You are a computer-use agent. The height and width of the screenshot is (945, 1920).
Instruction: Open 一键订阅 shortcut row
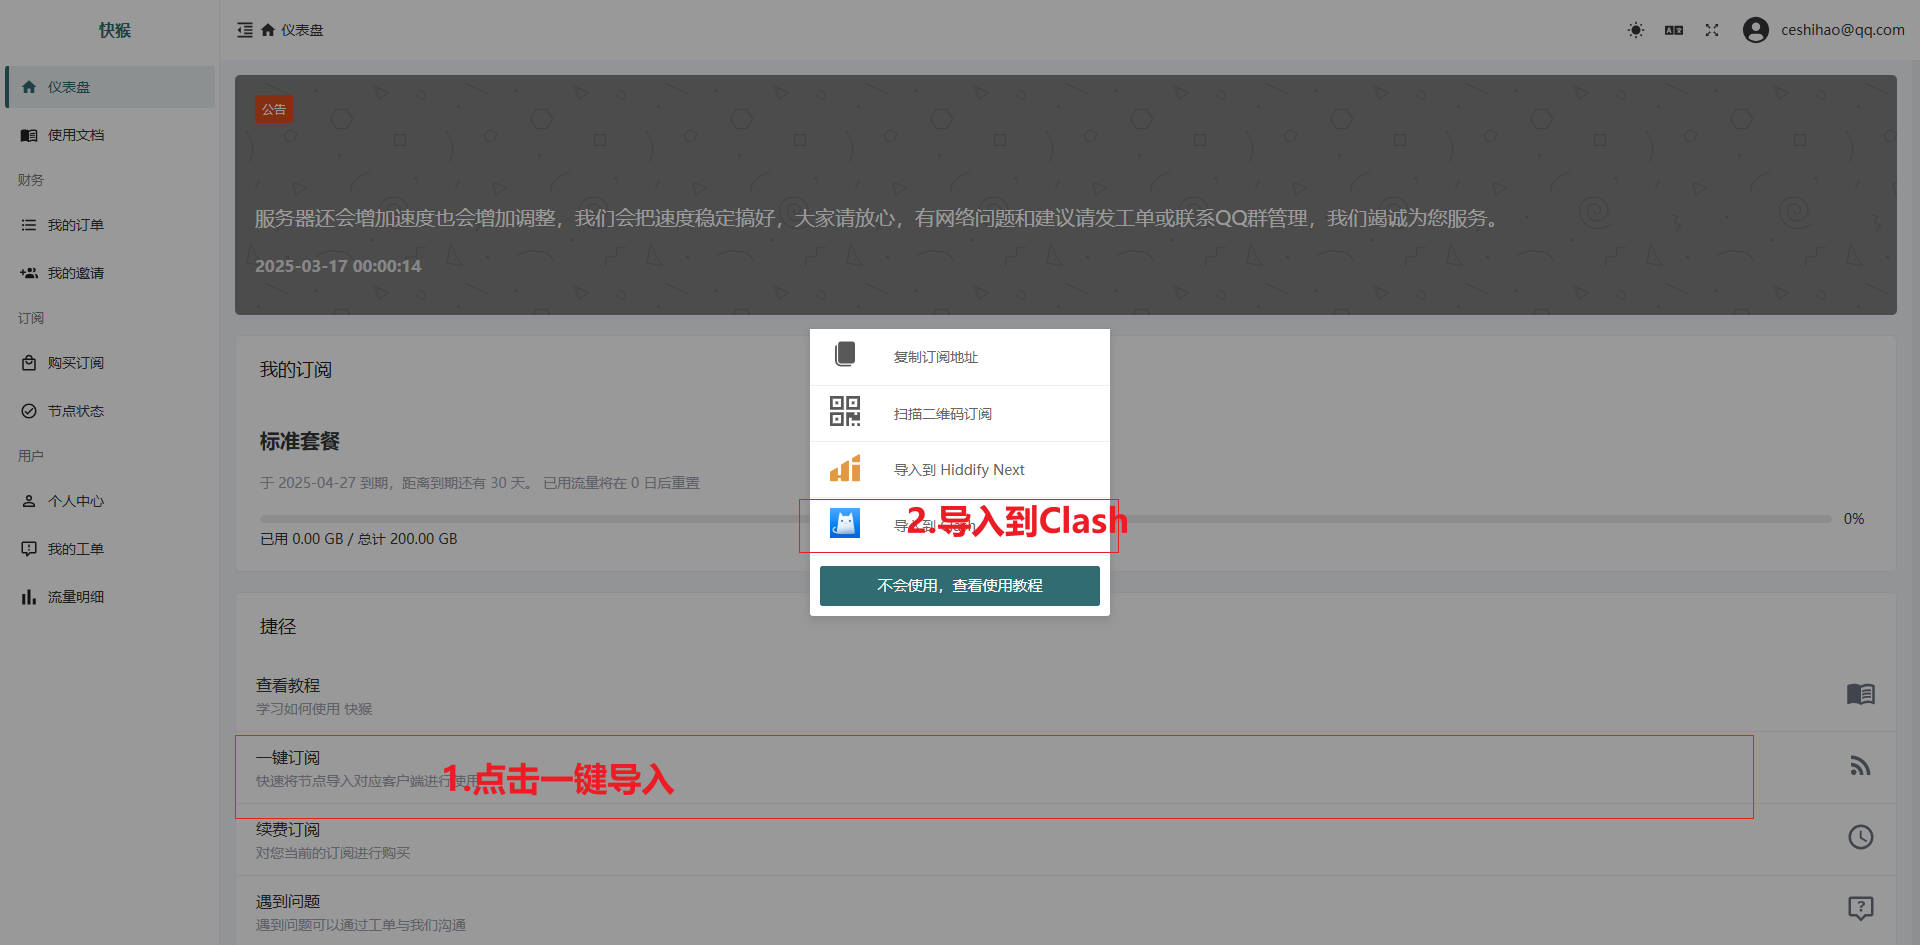click(1065, 768)
